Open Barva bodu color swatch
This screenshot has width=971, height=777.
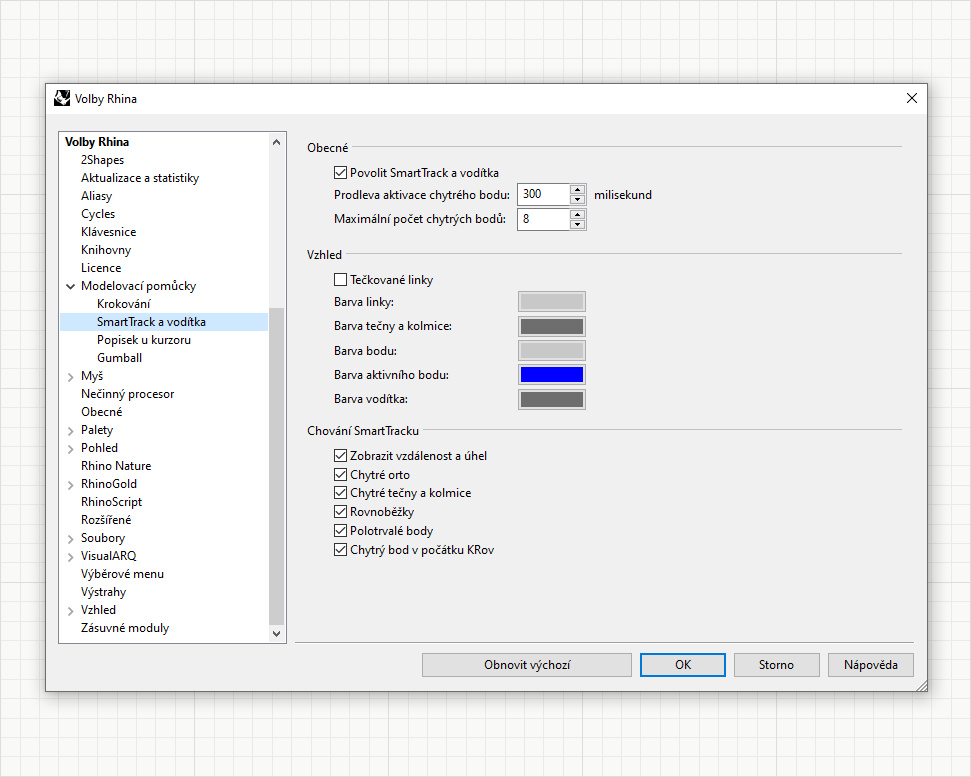[x=552, y=350]
